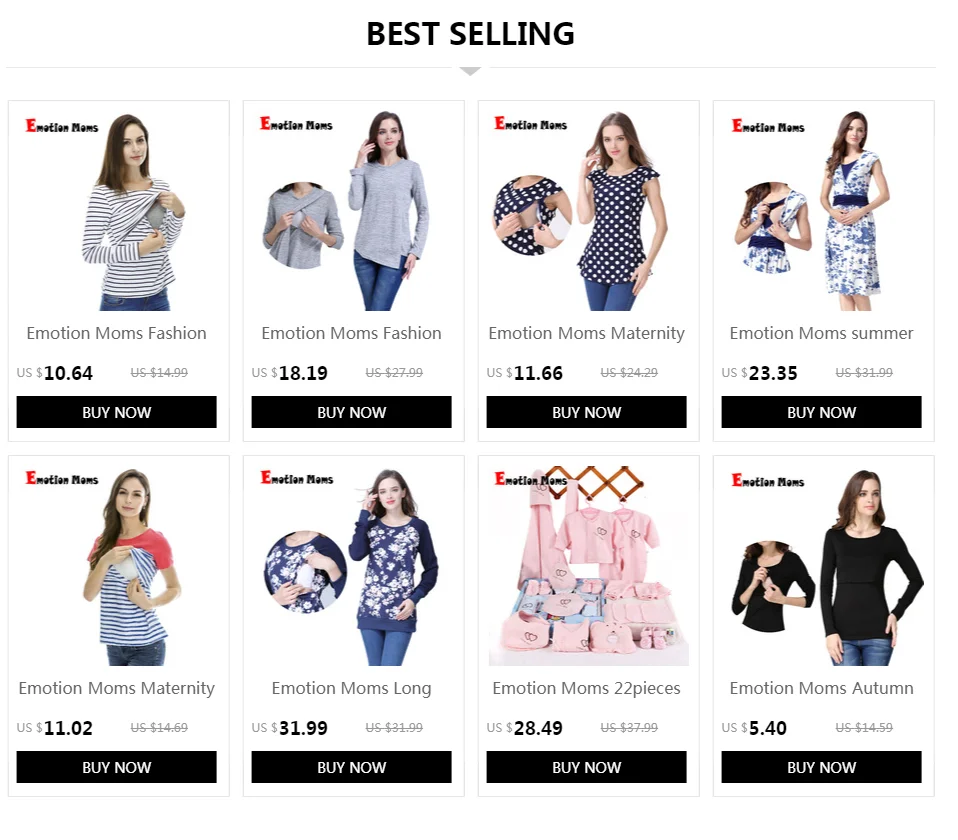Buy the US $5.40 autumn top
This screenshot has height=840, width=958.
(x=821, y=767)
